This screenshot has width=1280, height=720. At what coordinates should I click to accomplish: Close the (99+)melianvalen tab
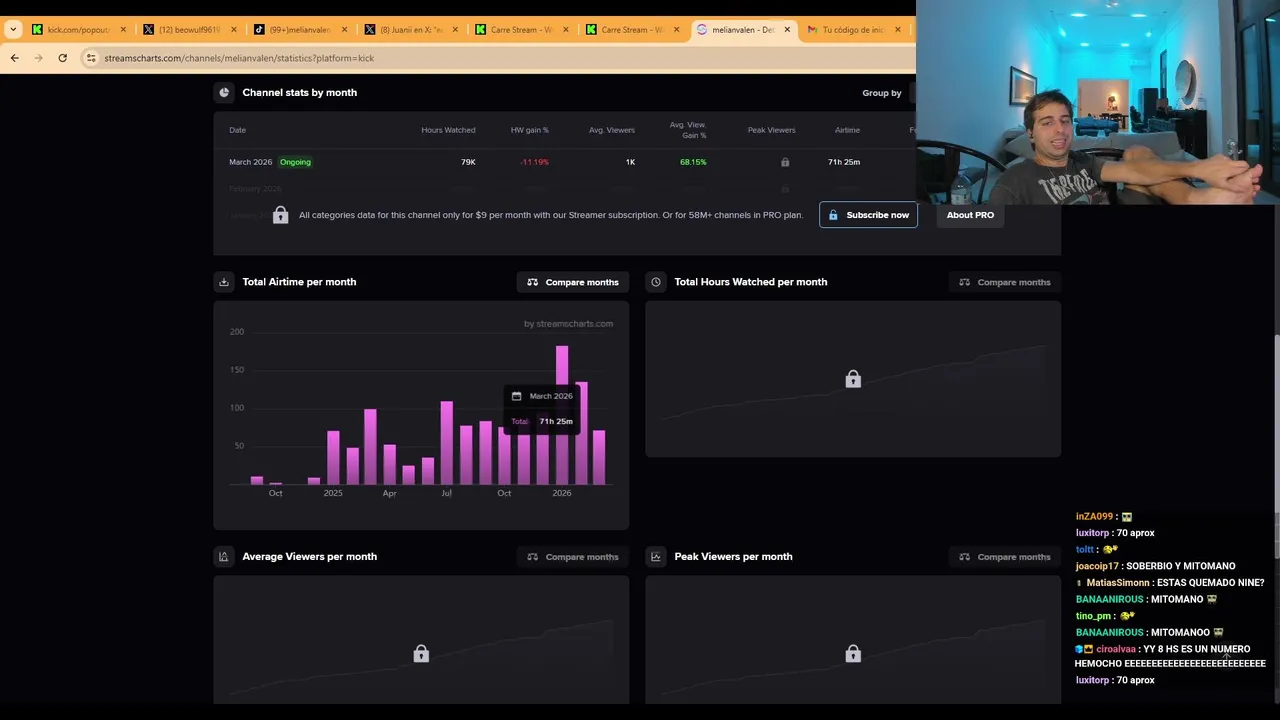(x=344, y=30)
